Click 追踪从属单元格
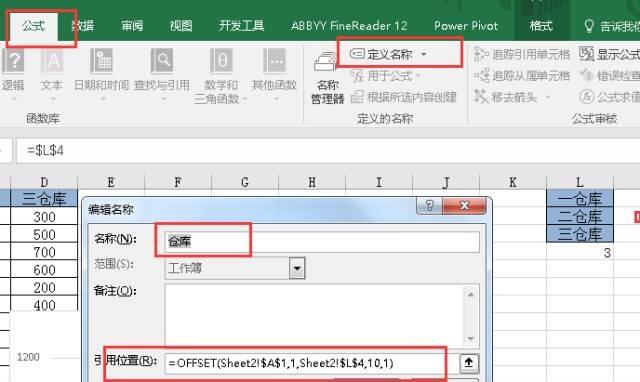Viewport: 640px width, 382px height. click(x=522, y=76)
